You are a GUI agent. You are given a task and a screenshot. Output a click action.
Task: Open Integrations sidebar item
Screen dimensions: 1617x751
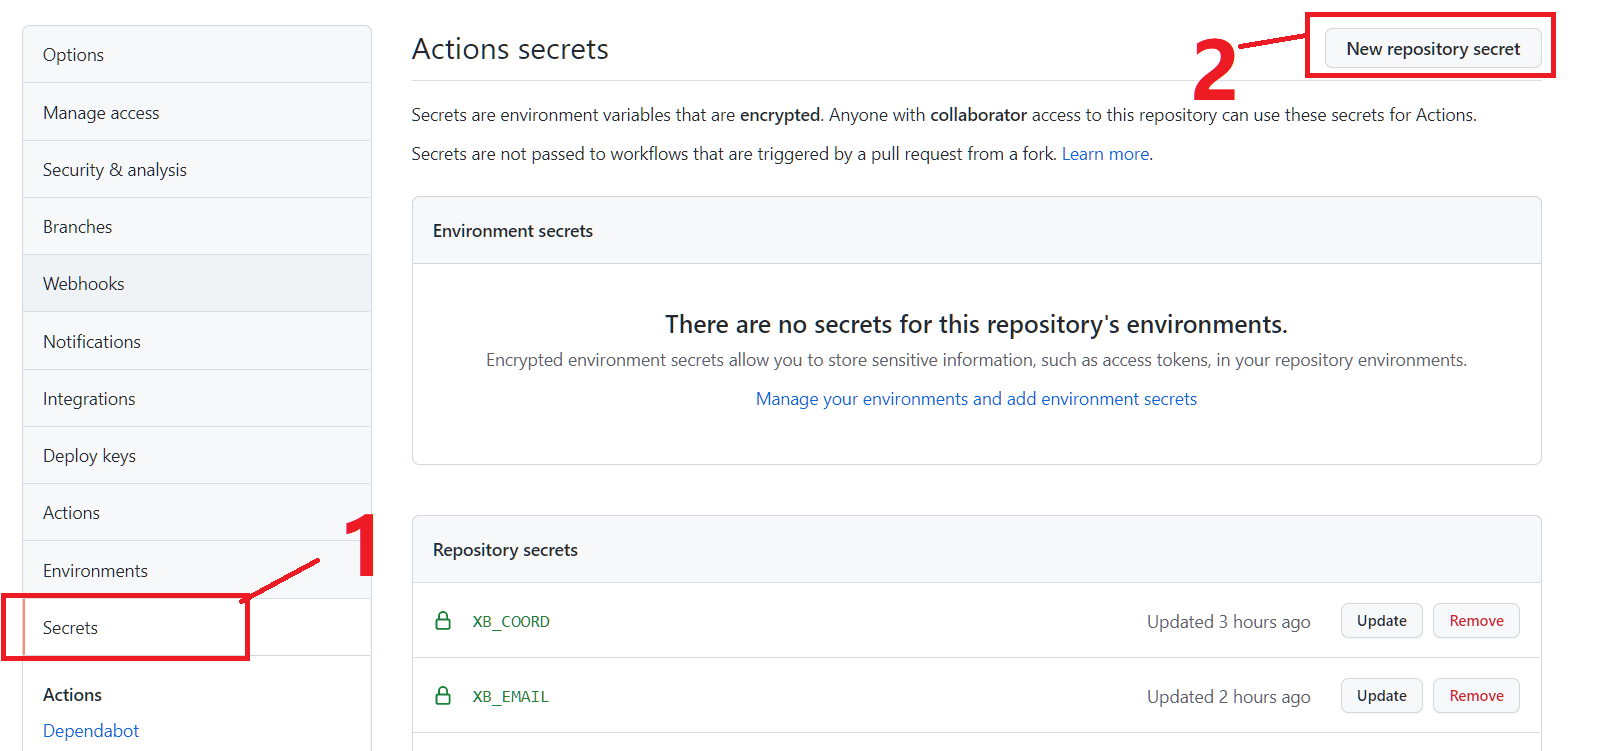click(89, 399)
